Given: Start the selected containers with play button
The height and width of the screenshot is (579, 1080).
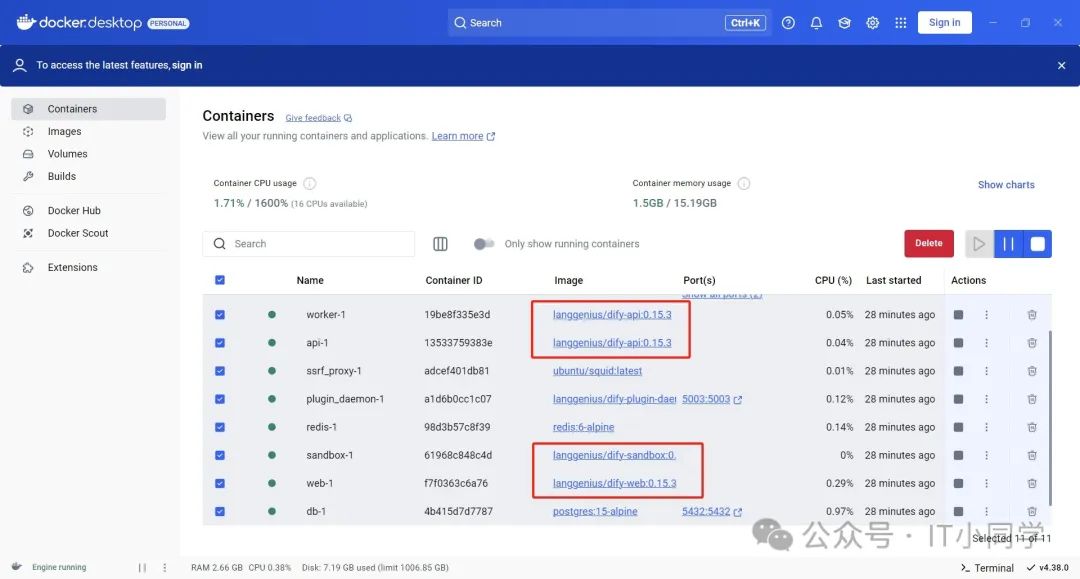Looking at the screenshot, I should coord(979,243).
